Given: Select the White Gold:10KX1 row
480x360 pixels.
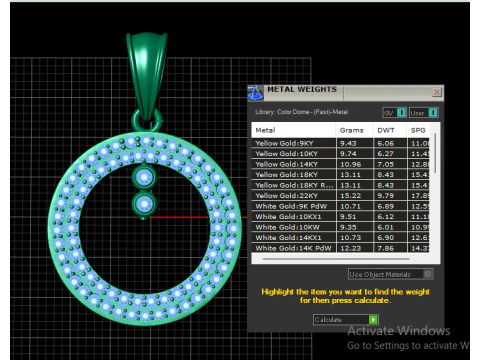Looking at the screenshot, I should coord(341,217).
